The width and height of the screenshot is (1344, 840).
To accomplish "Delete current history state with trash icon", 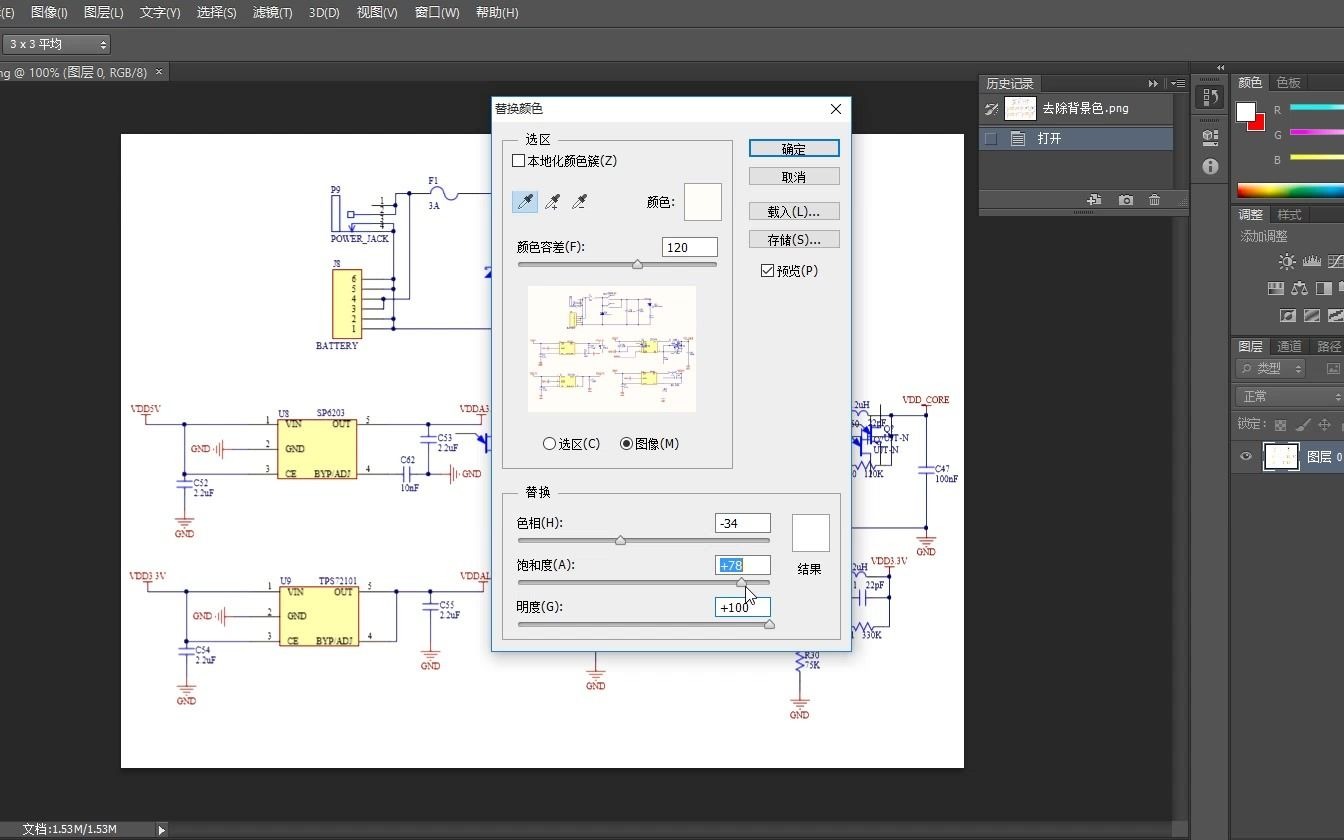I will coord(1155,200).
